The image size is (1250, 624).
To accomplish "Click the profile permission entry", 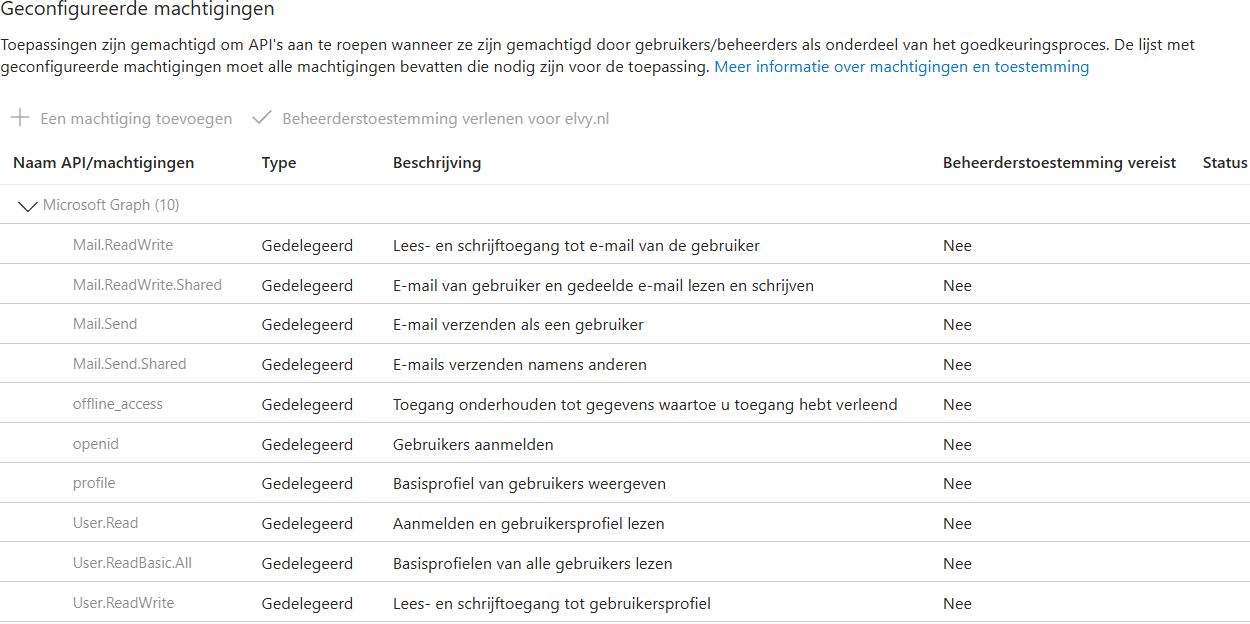I will point(93,483).
